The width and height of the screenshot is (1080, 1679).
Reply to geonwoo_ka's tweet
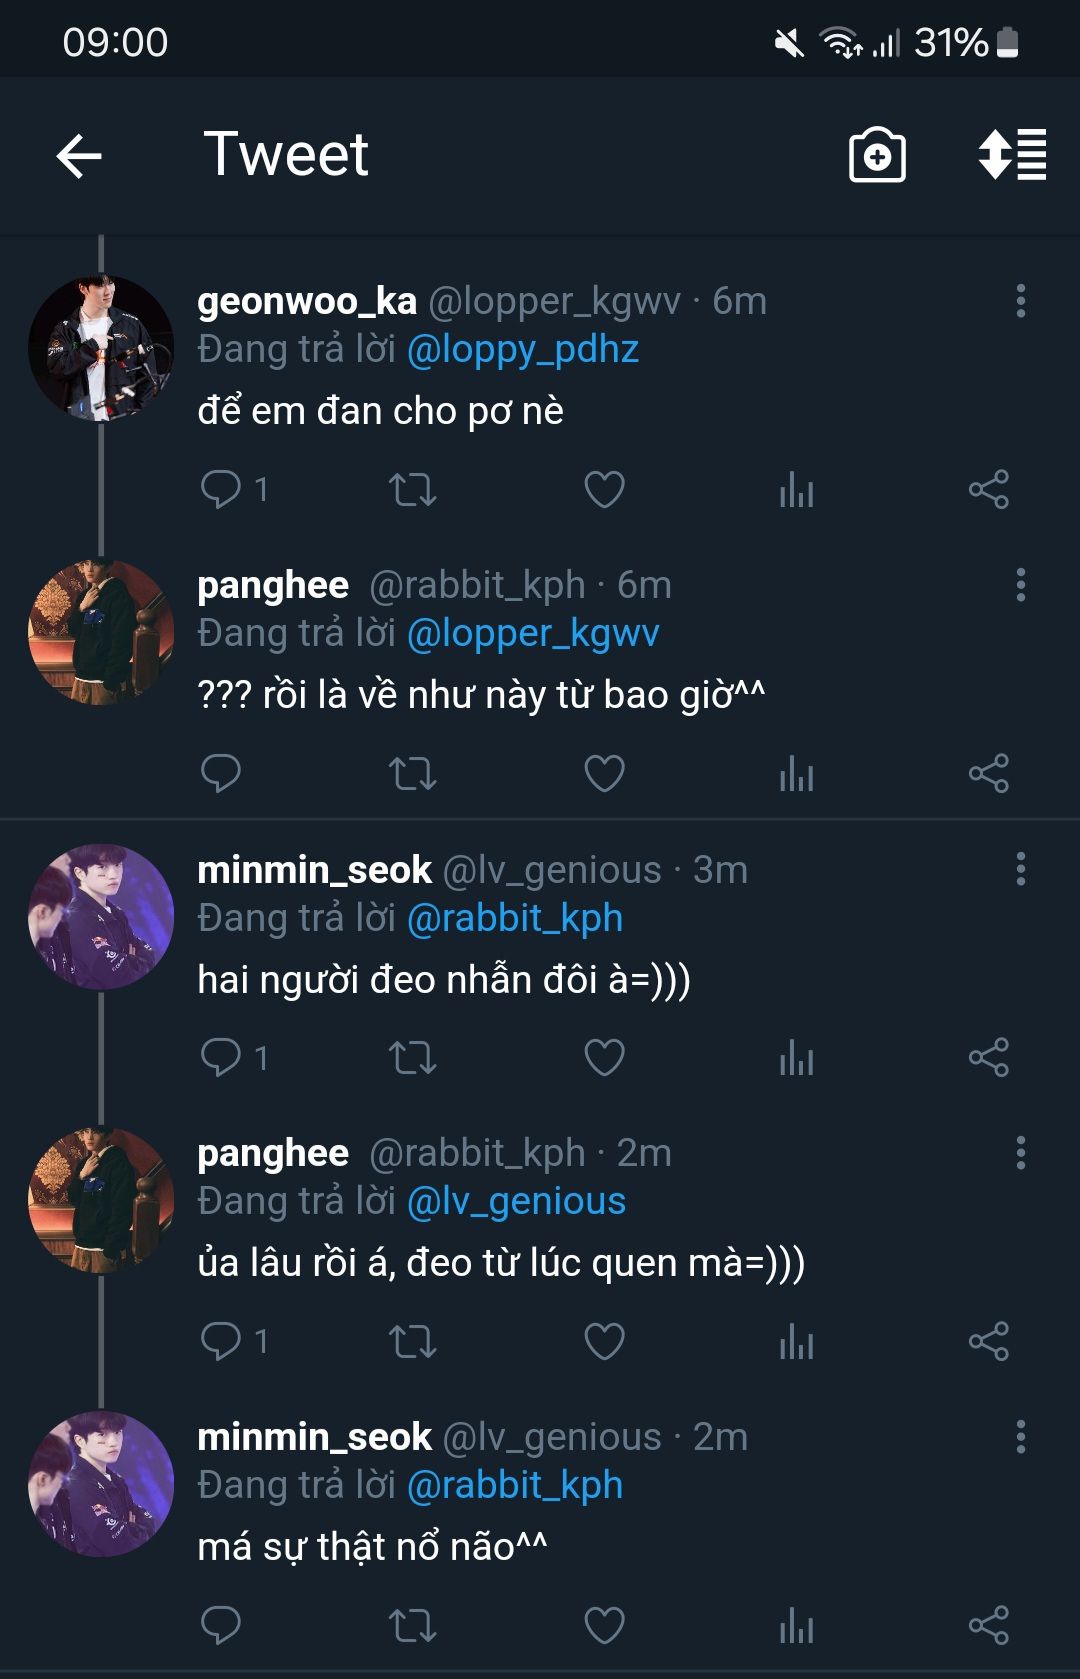click(x=221, y=489)
